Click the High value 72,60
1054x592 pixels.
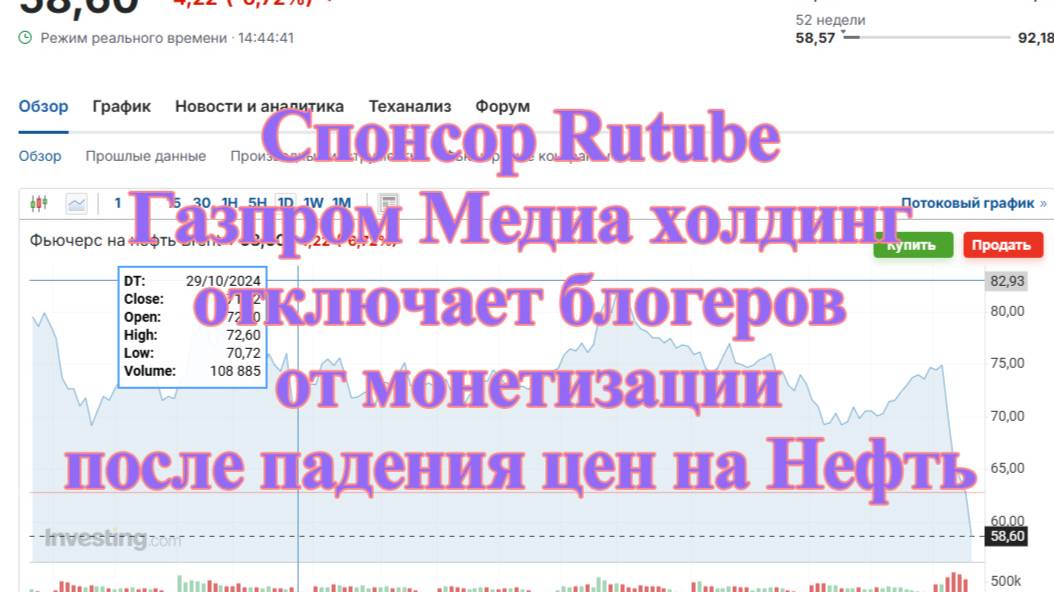243,335
